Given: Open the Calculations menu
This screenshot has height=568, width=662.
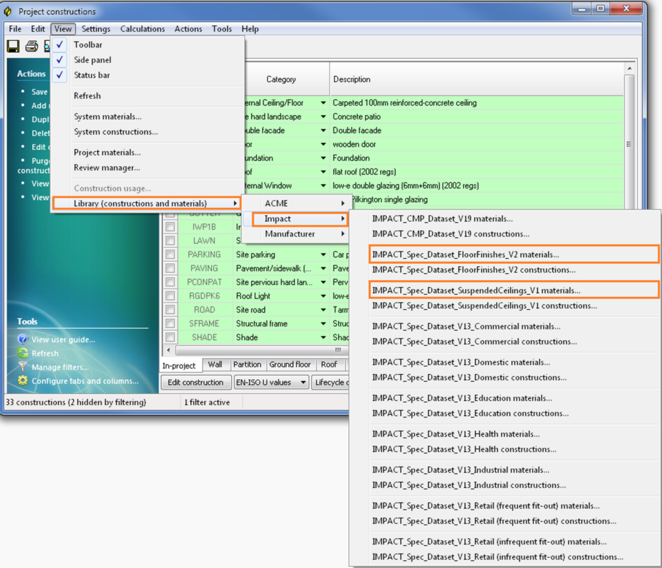Looking at the screenshot, I should (142, 29).
